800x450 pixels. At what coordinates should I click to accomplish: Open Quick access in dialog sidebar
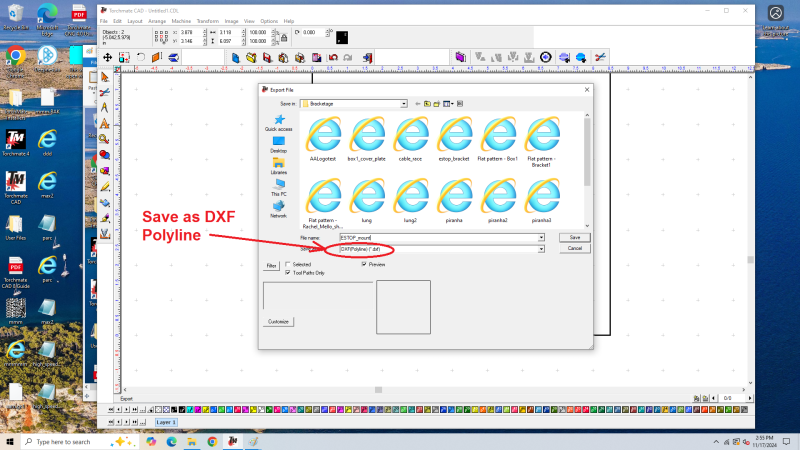pos(279,123)
